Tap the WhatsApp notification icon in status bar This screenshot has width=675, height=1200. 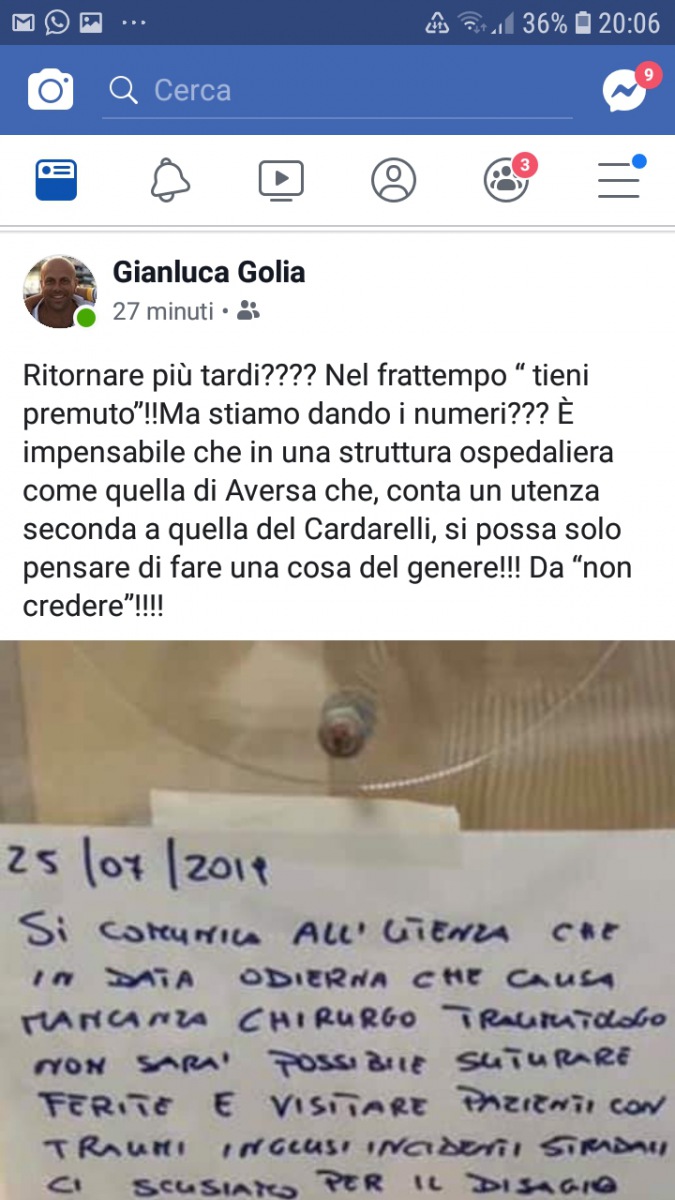click(57, 22)
